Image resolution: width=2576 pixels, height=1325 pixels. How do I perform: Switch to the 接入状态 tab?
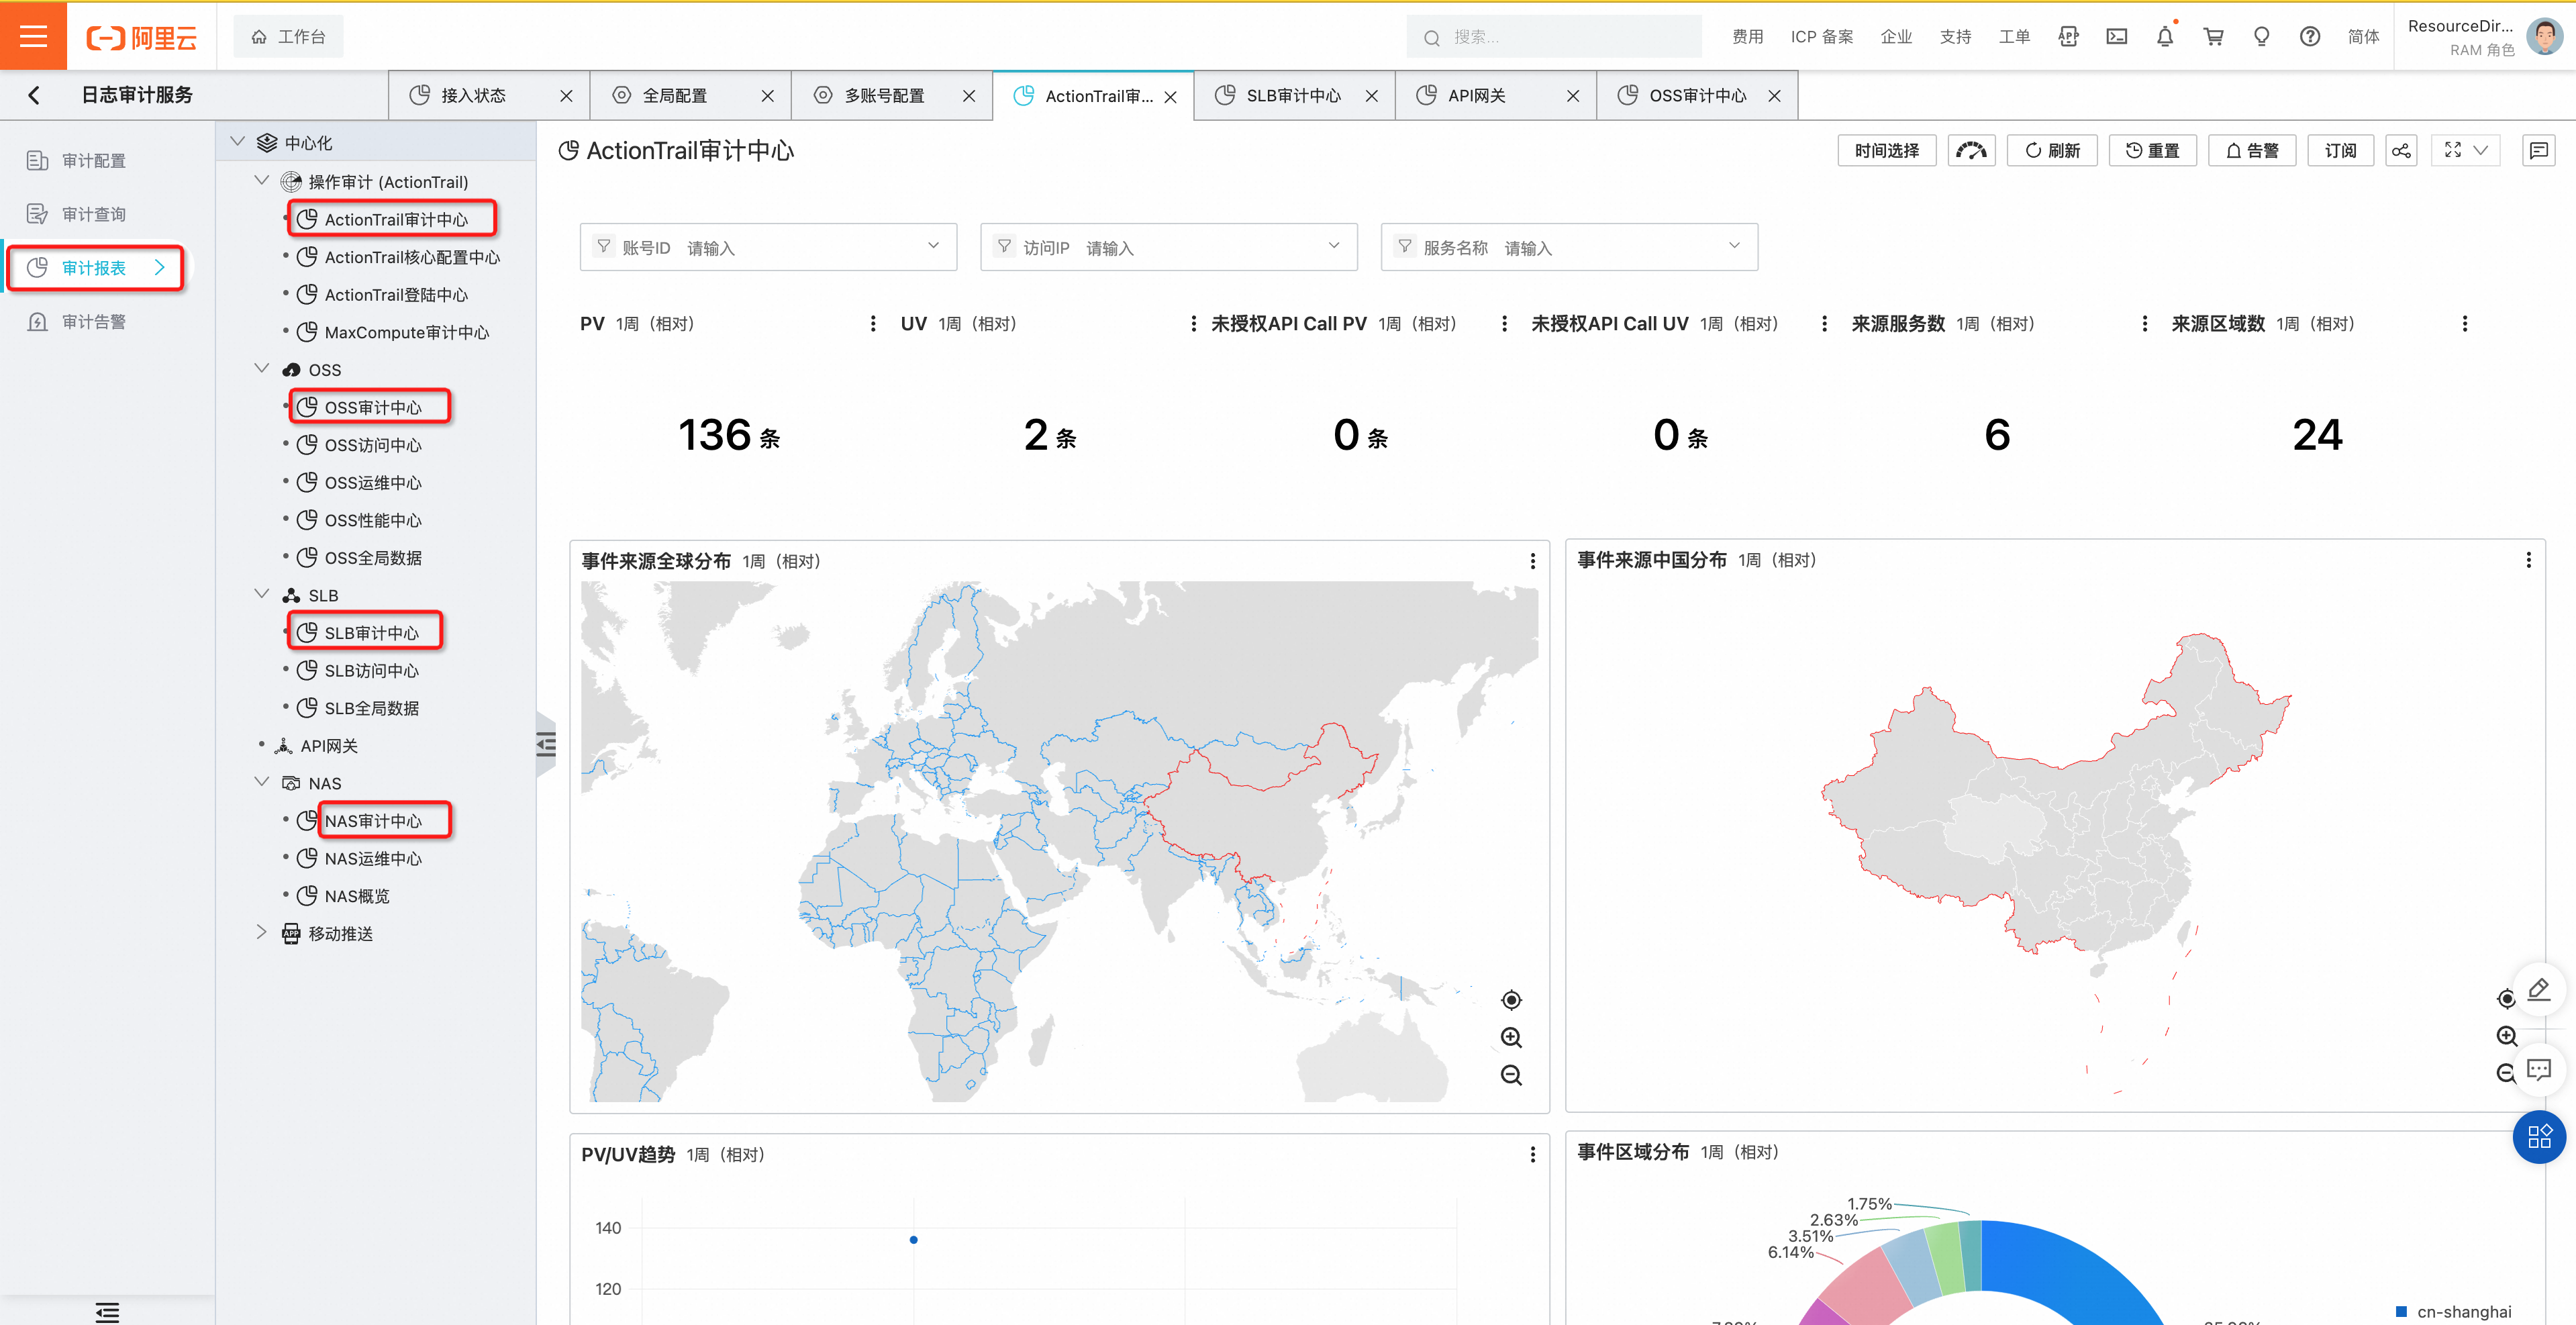click(x=474, y=96)
